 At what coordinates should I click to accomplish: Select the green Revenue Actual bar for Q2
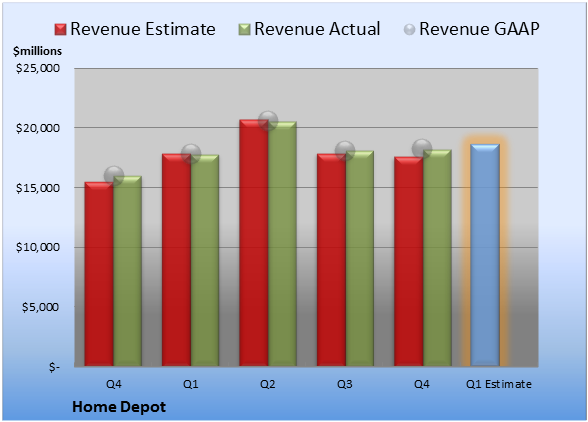coord(282,244)
